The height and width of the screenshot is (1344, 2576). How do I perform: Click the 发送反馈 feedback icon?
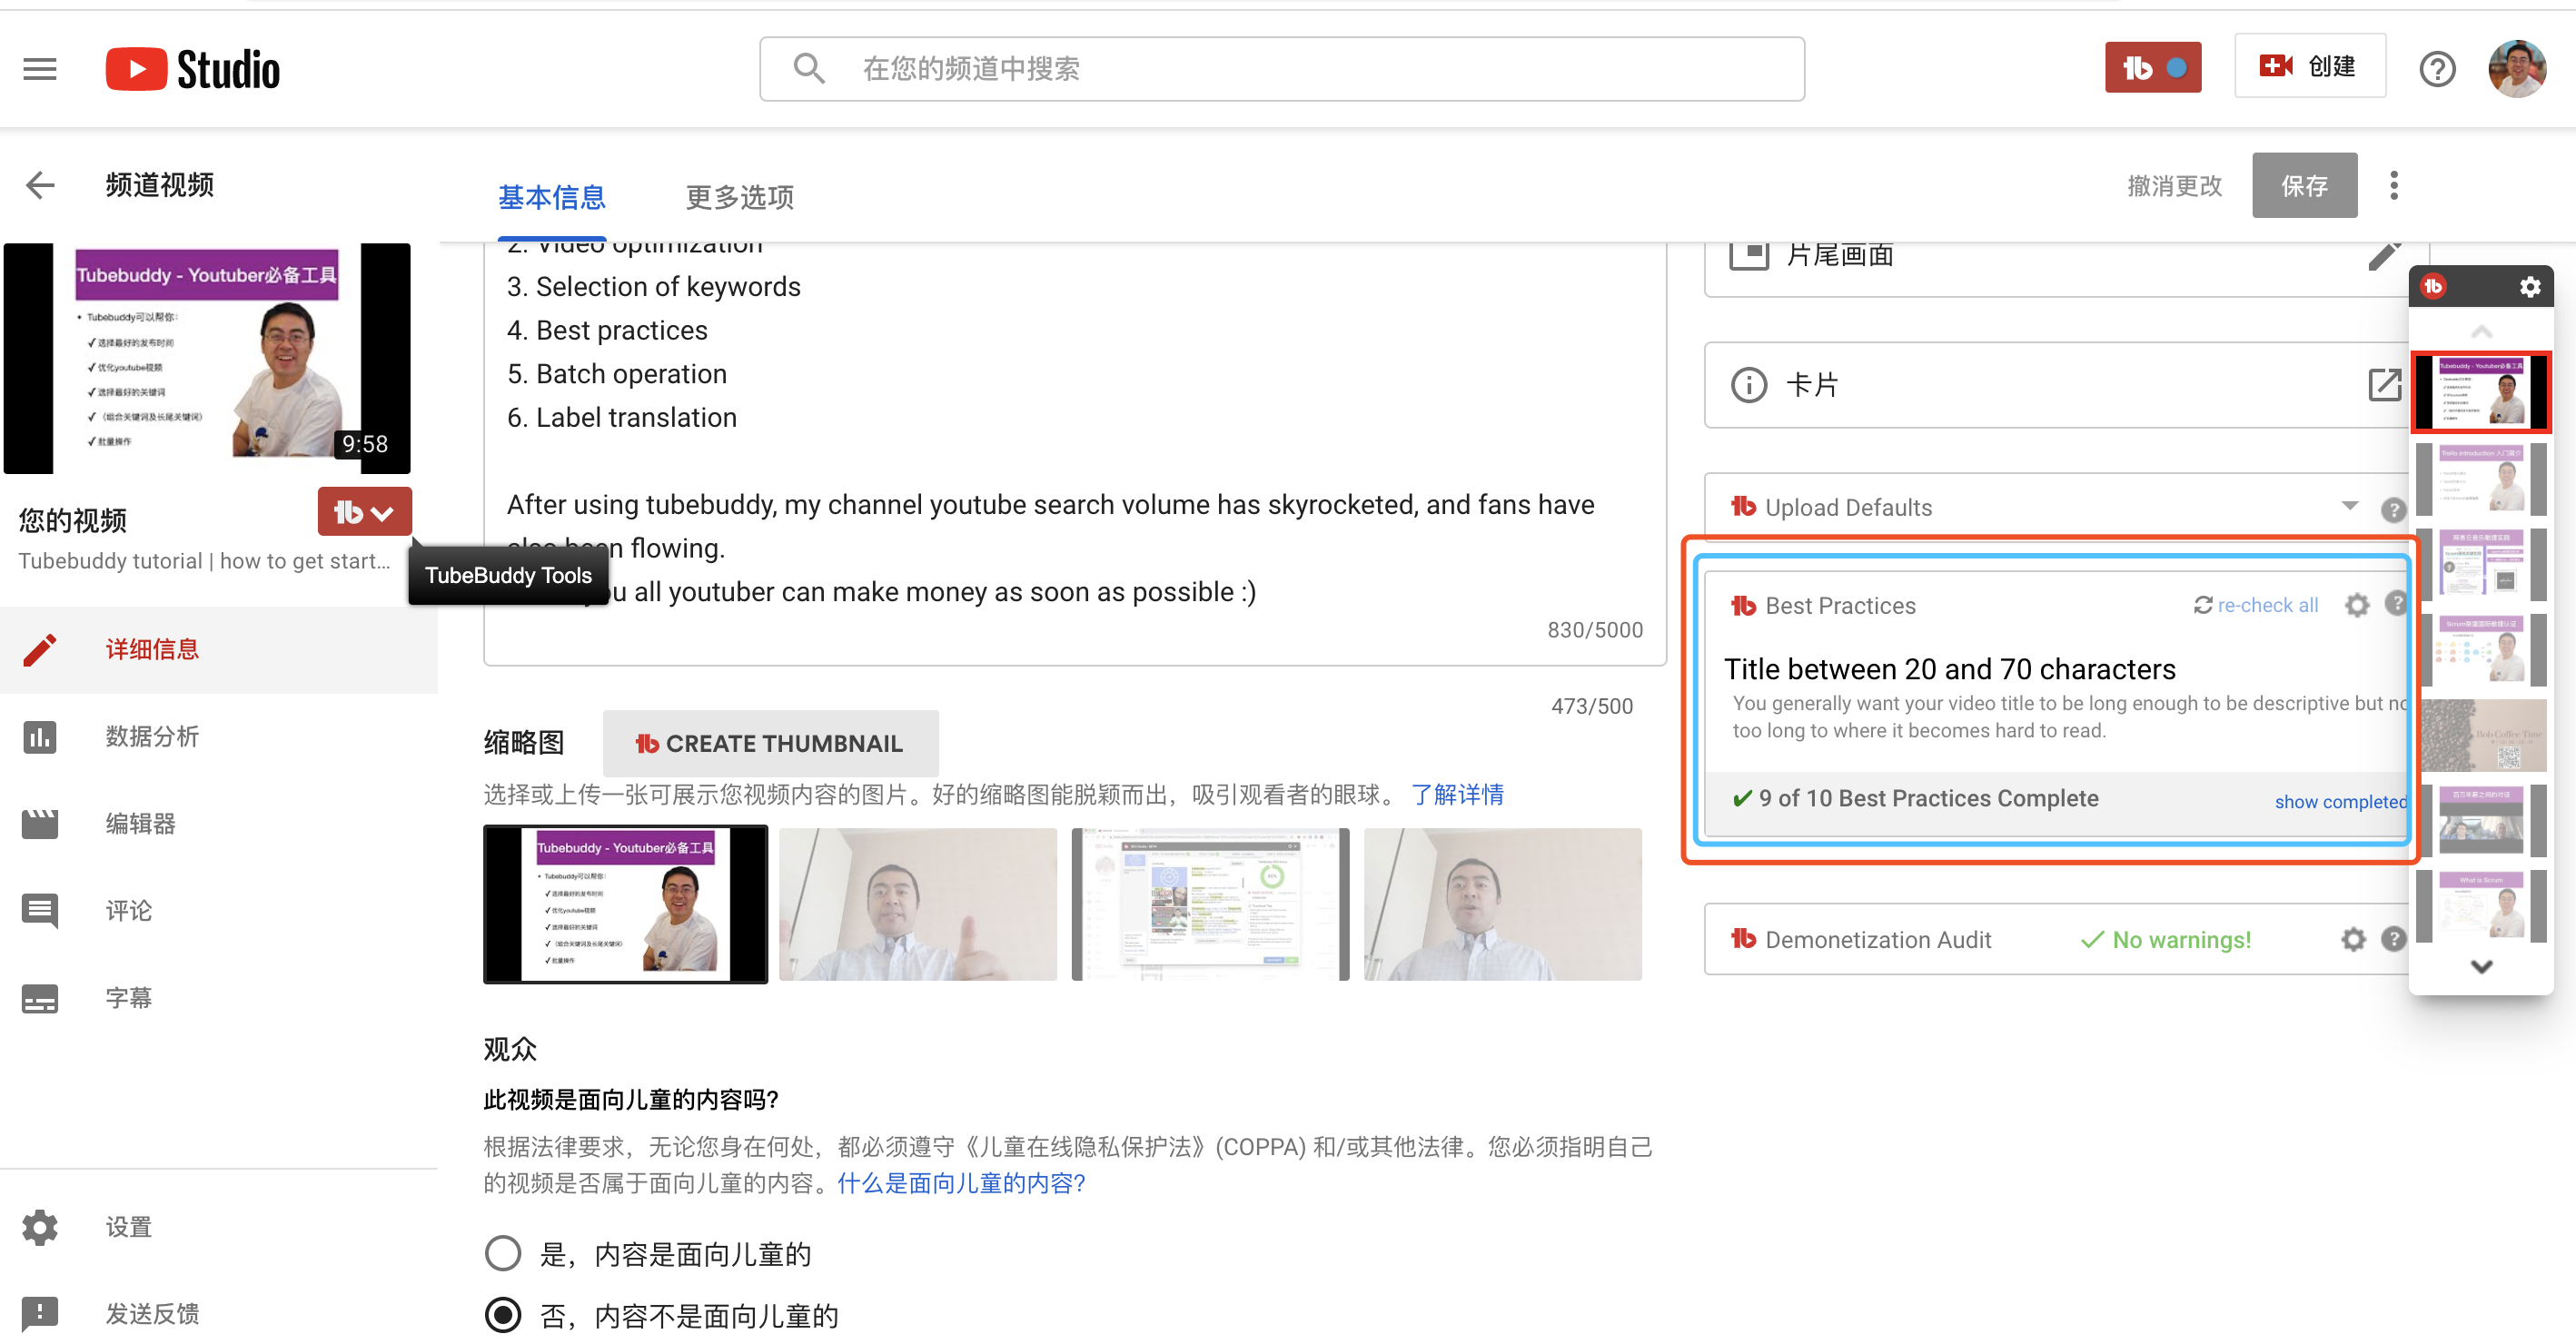[40, 1313]
